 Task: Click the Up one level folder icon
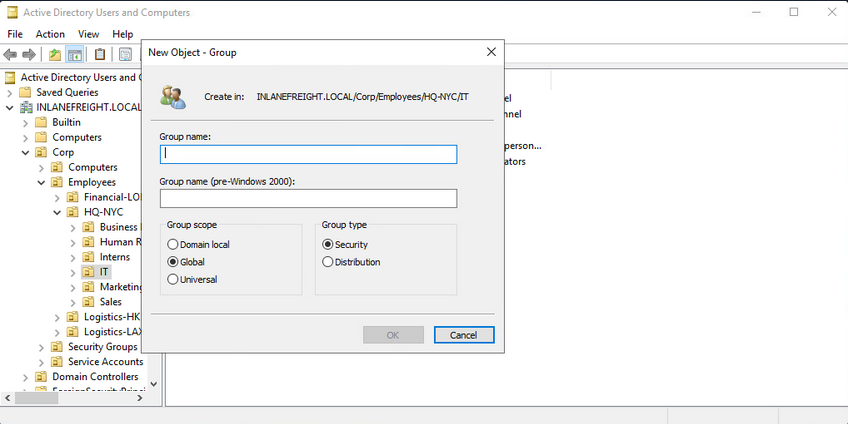click(x=54, y=54)
